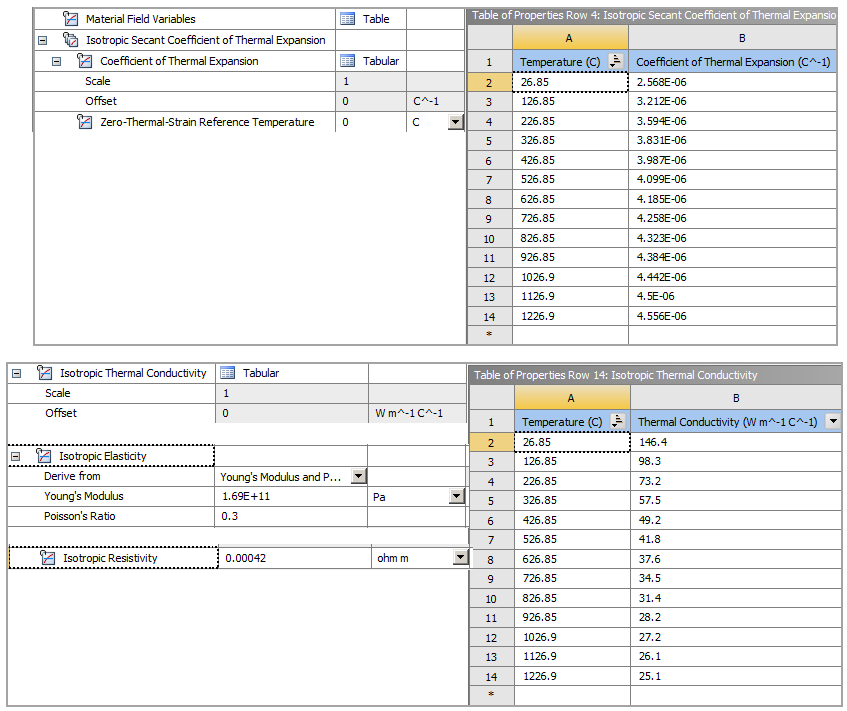Select column header A in the conductivity table
This screenshot has width=847, height=711.
tap(570, 397)
